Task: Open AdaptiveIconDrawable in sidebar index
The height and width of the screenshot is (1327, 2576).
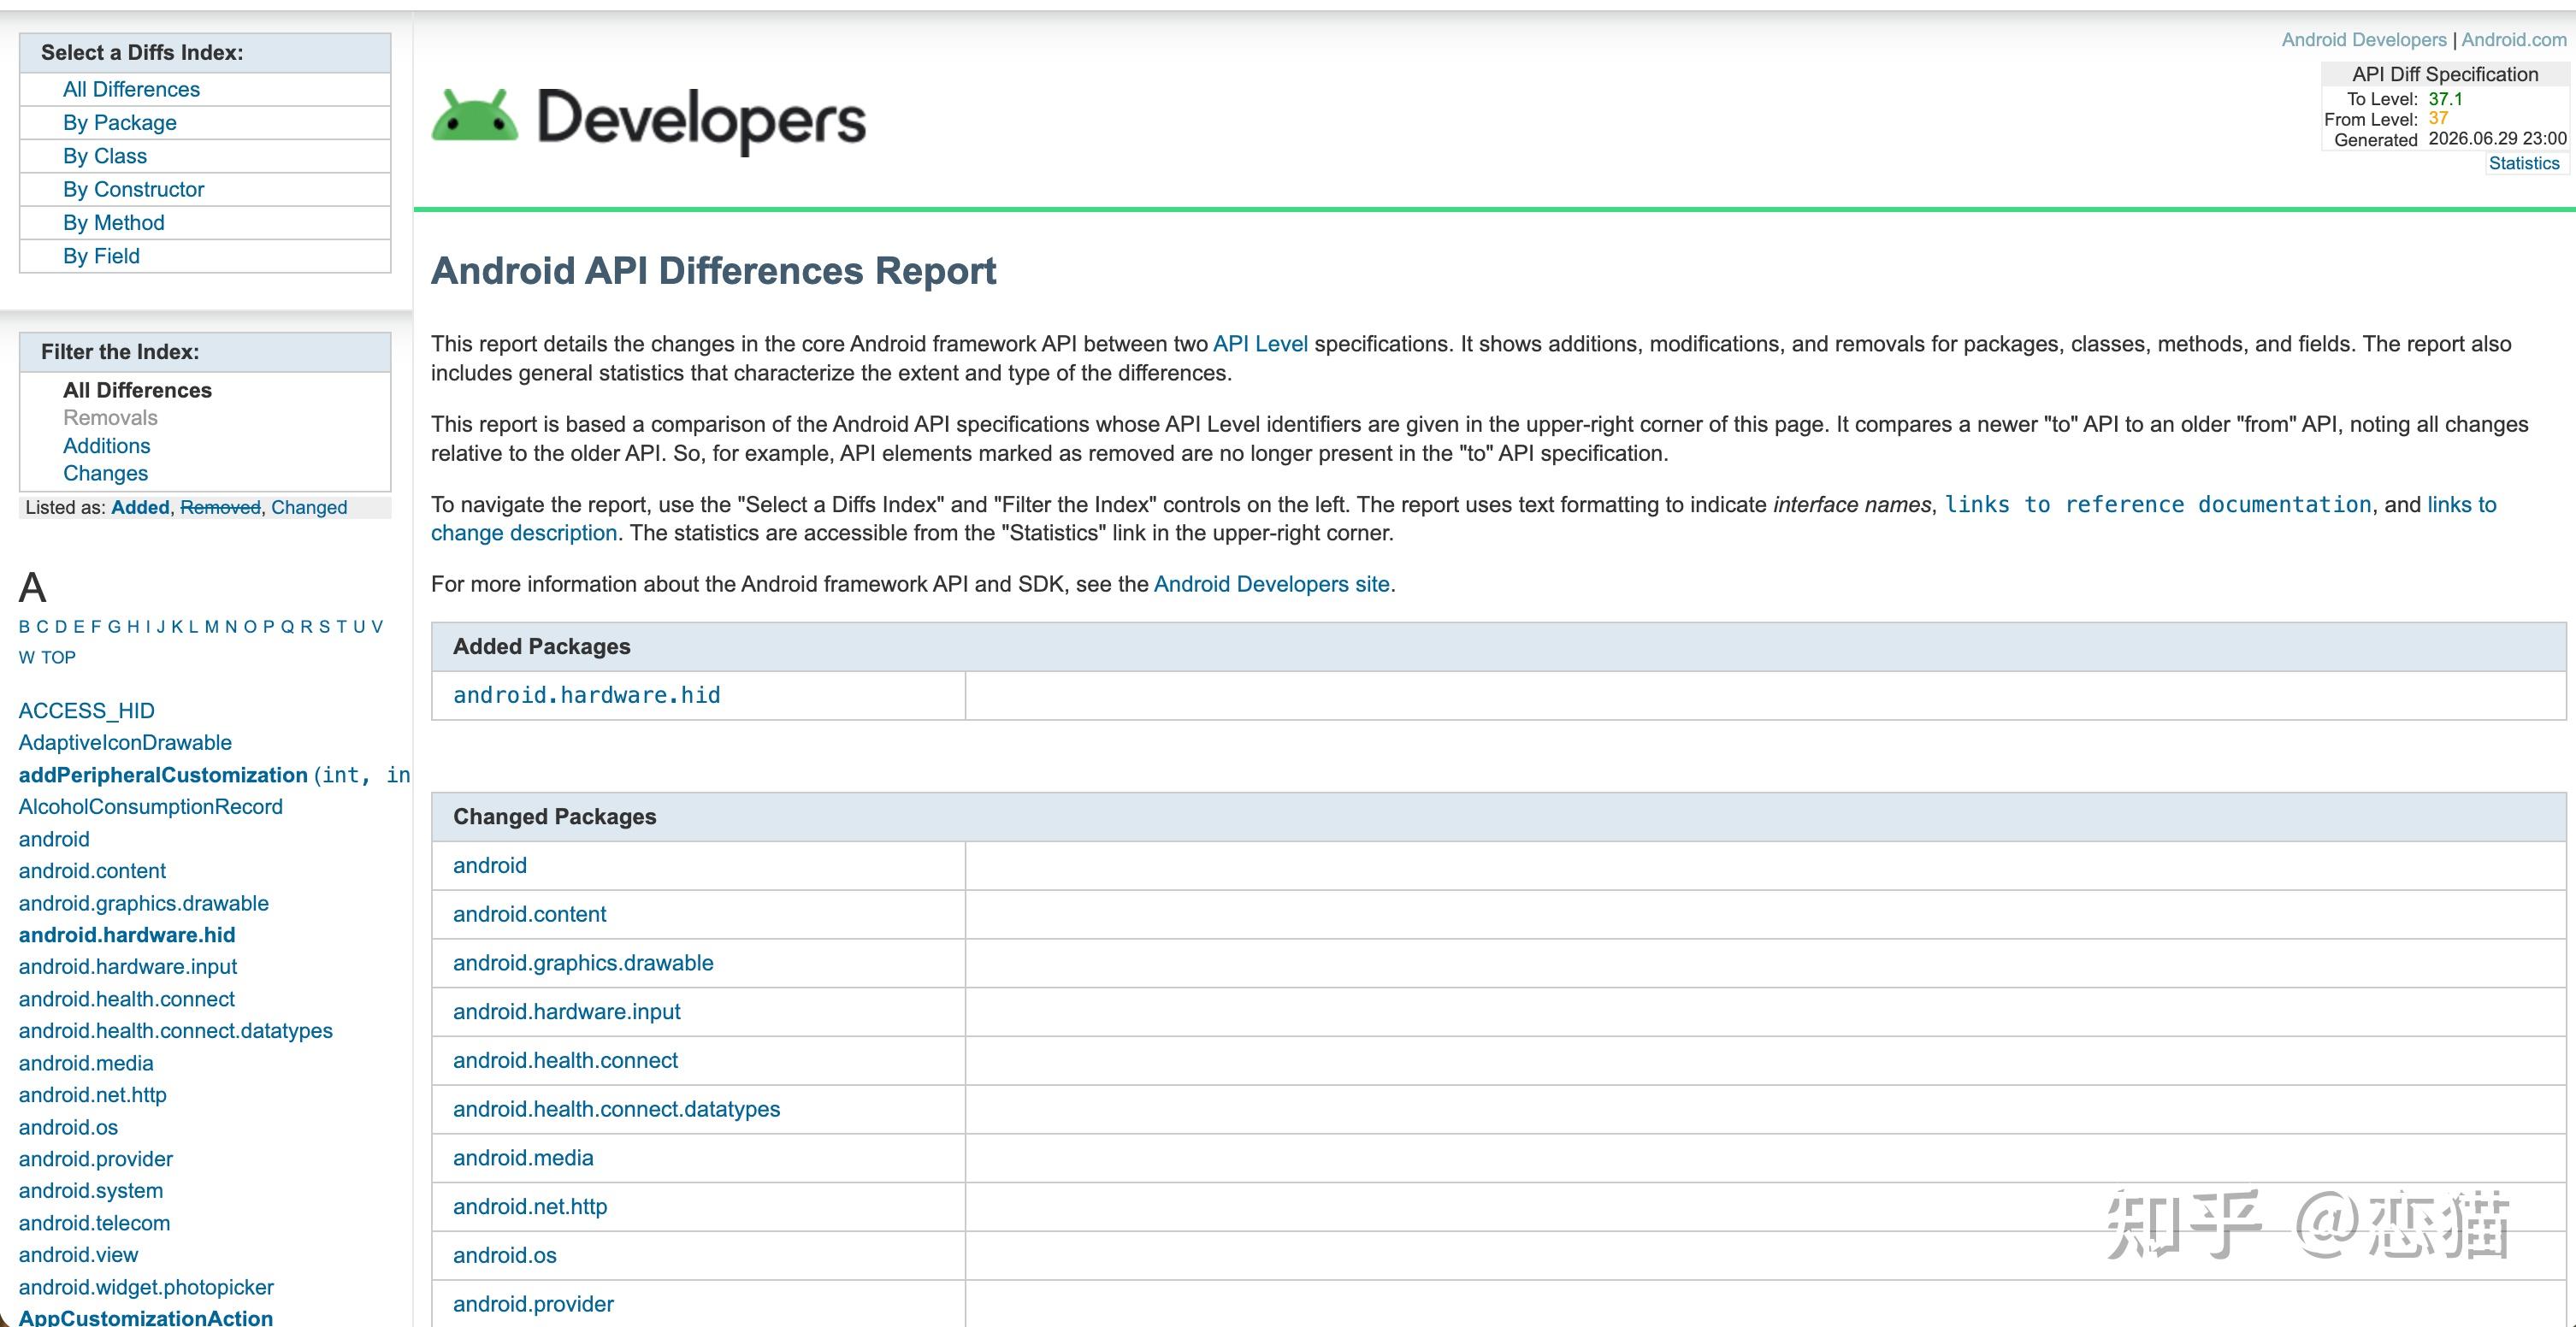Action: click(x=125, y=743)
